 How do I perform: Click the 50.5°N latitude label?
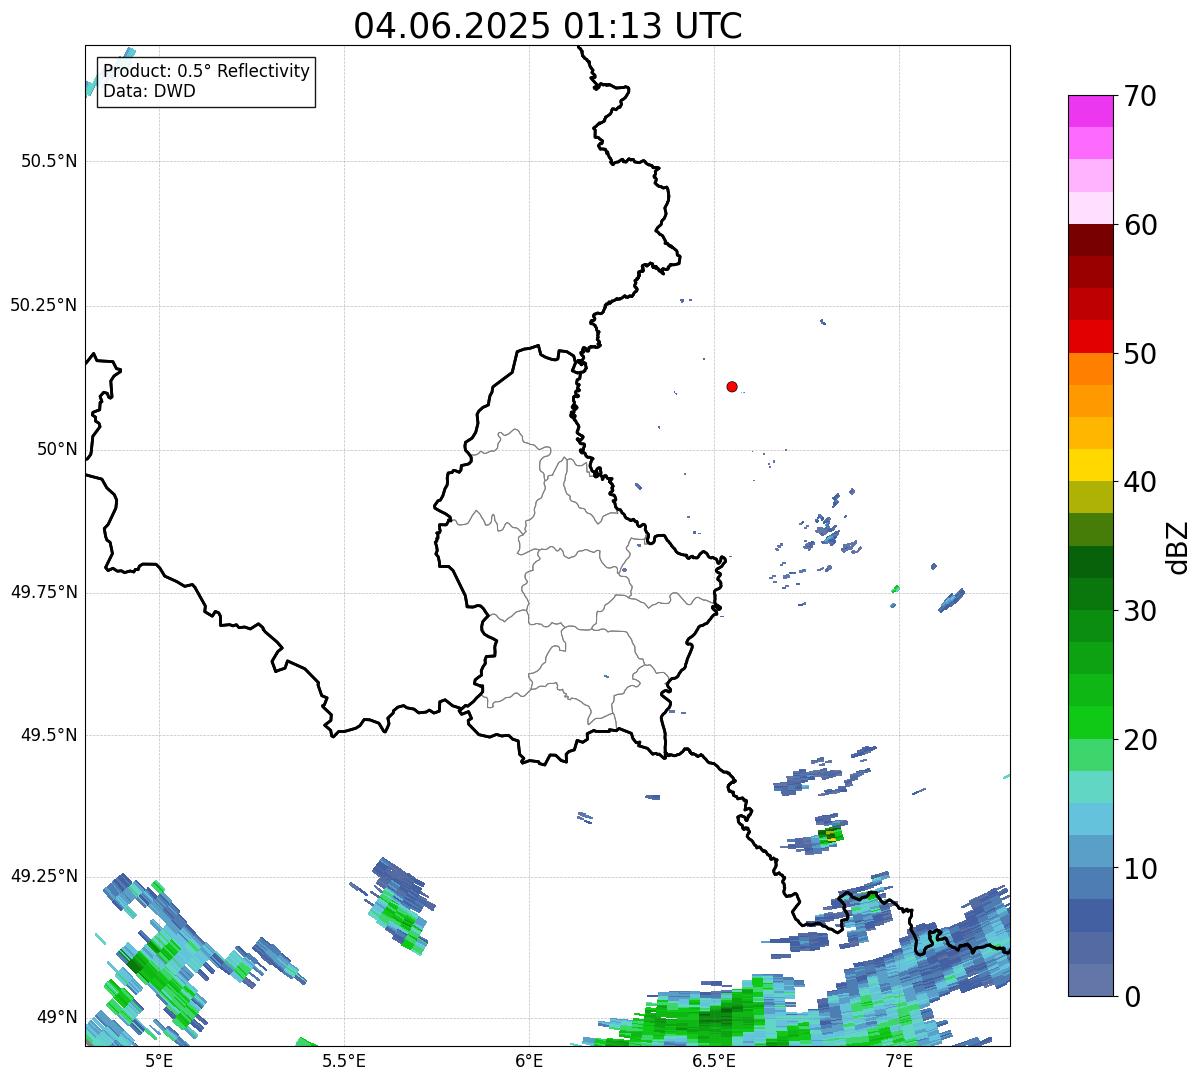coord(49,161)
